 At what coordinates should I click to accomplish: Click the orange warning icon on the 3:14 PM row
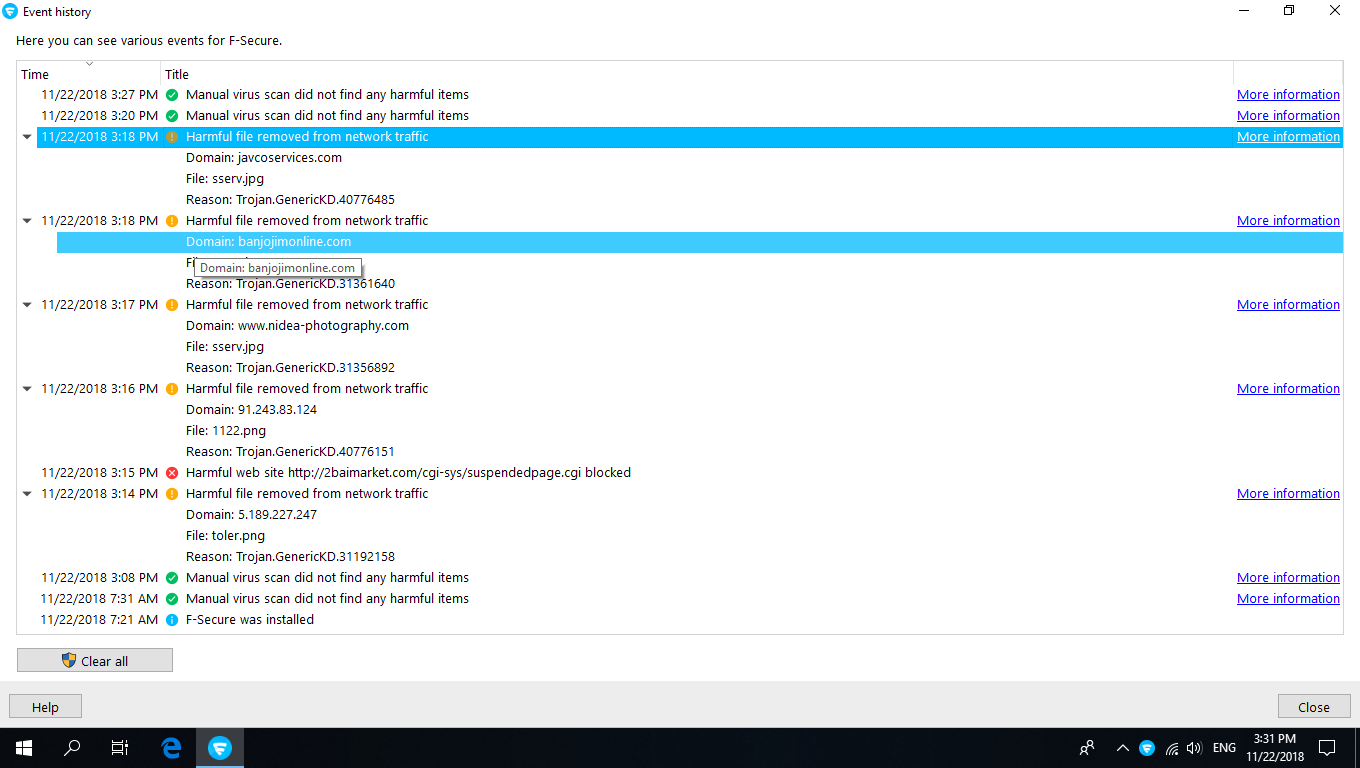(172, 494)
